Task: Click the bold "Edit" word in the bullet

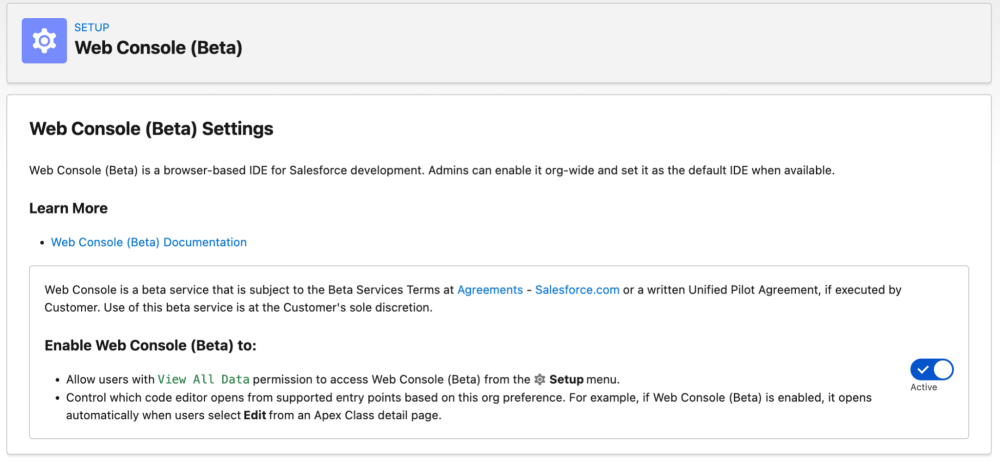Action: tap(254, 416)
